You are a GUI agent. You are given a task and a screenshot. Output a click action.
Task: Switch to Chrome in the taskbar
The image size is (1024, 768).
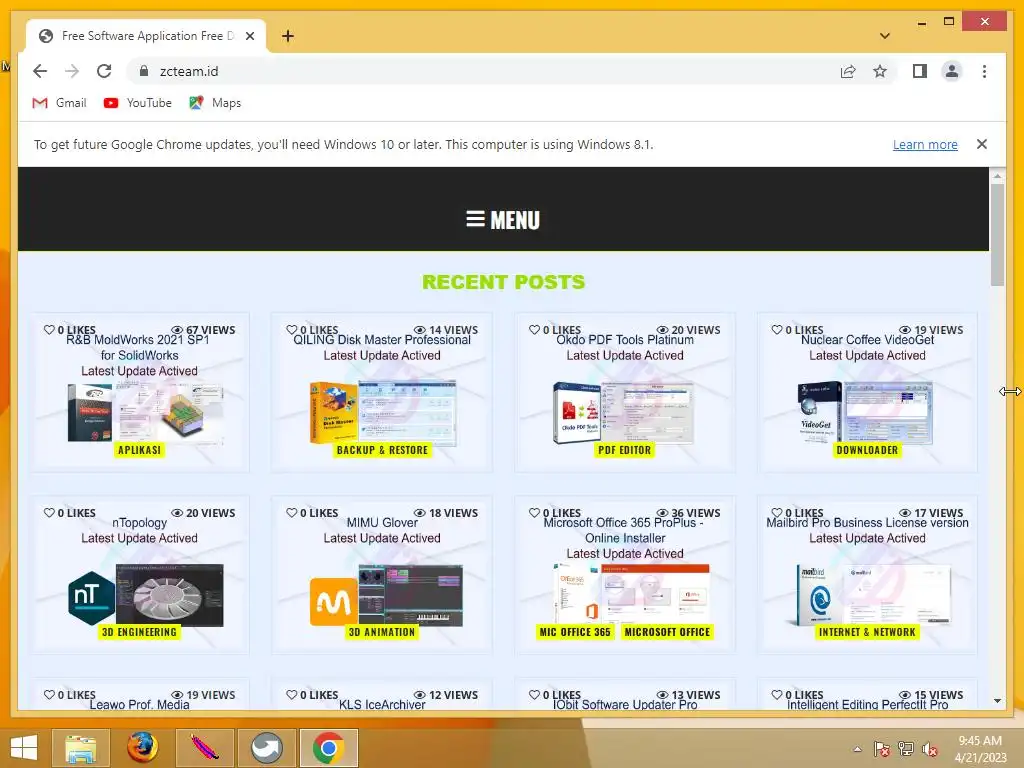(328, 748)
